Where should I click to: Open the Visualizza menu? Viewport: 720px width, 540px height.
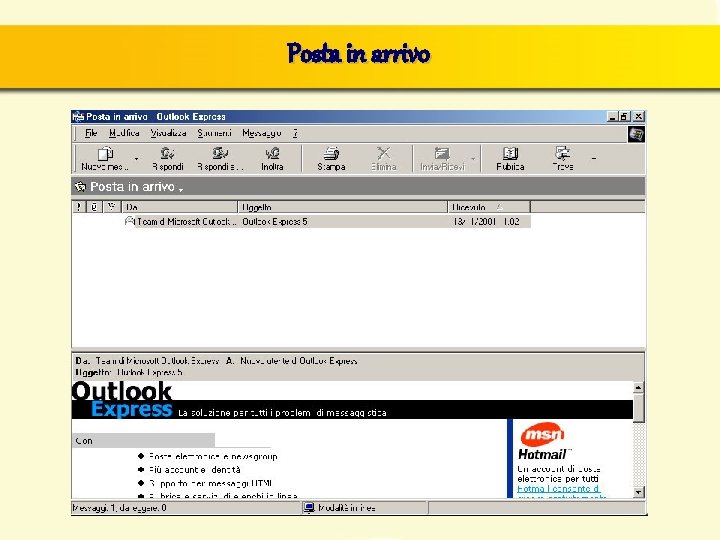coord(169,133)
